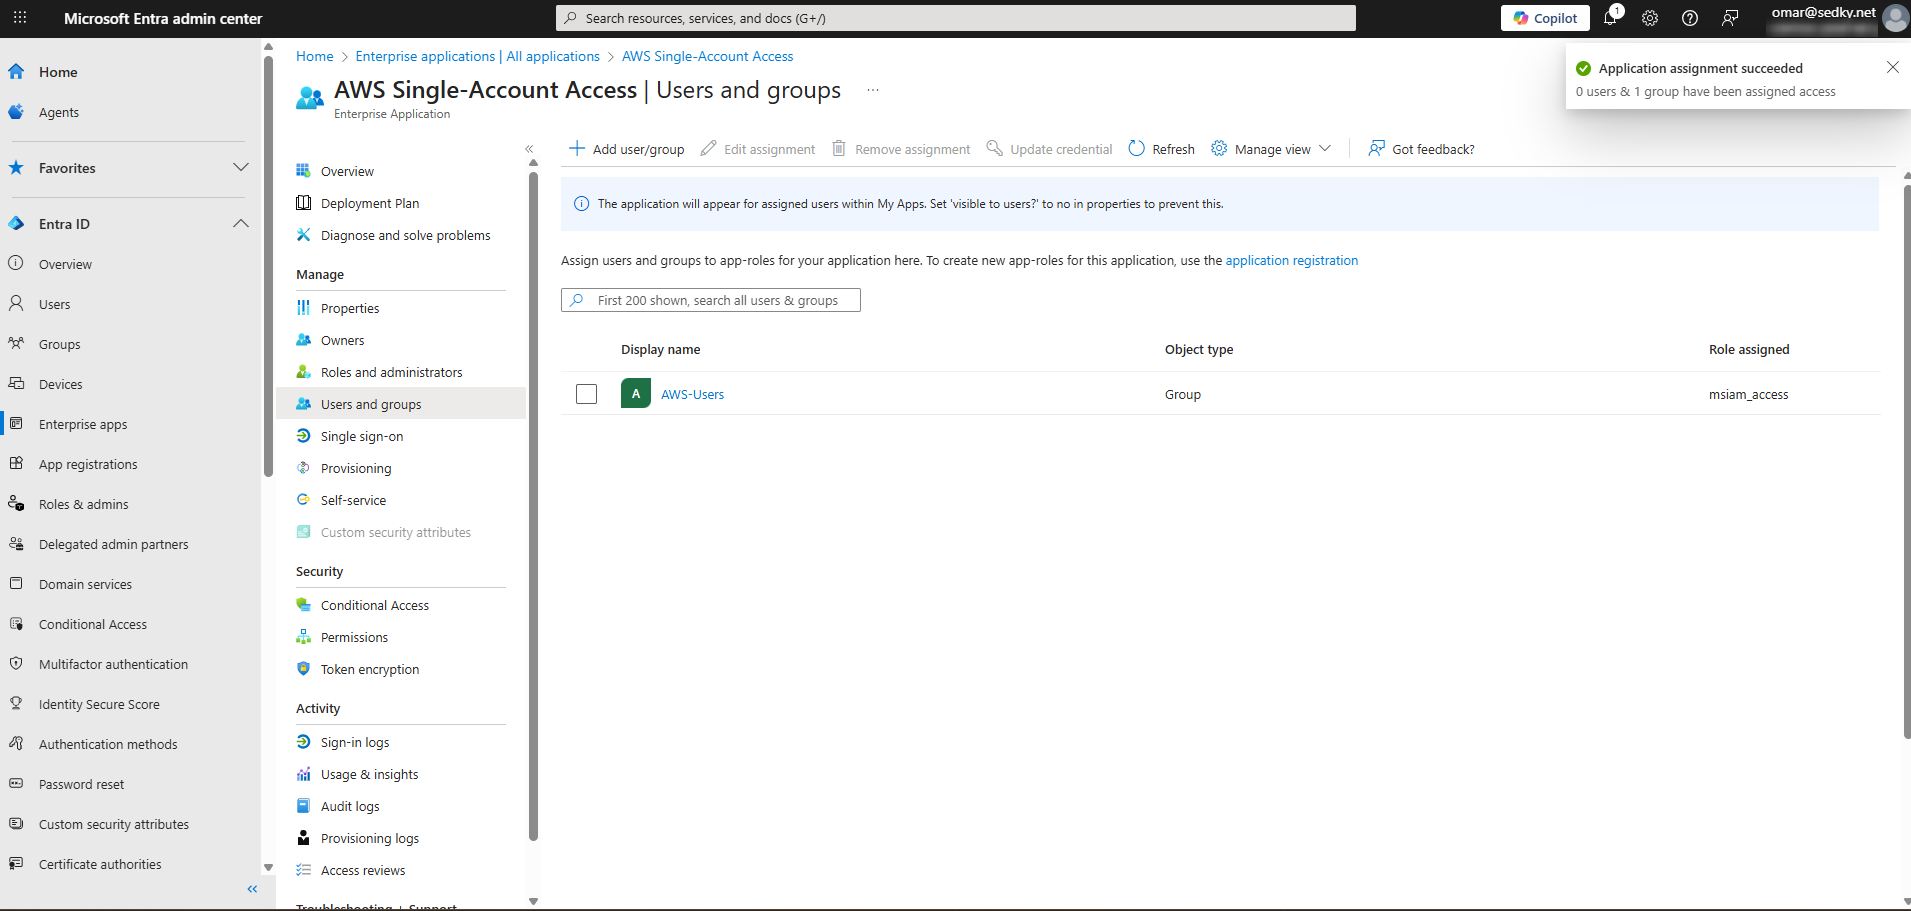Collapse the left navigation with double chevron
Viewport: 1911px width, 911px height.
(x=252, y=889)
